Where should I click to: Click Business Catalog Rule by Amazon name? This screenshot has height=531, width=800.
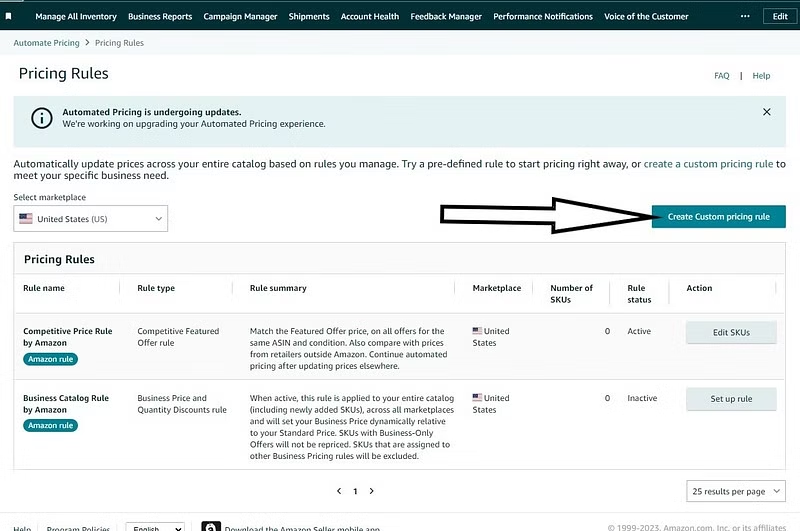click(x=66, y=403)
